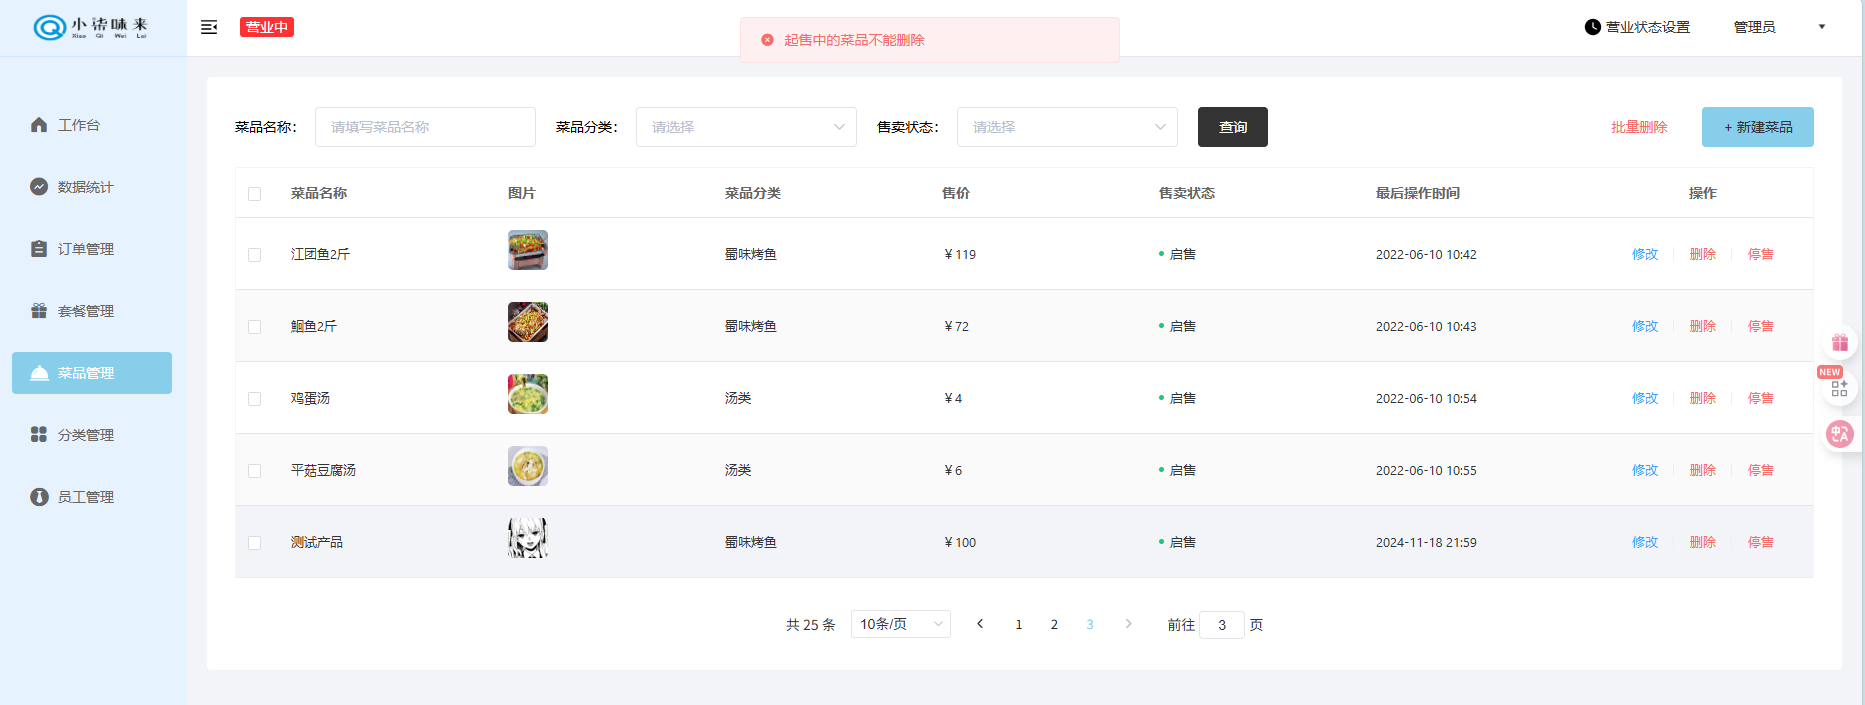The height and width of the screenshot is (705, 1865).
Task: Navigate to 员工管理 in the sidebar
Action: [x=86, y=497]
